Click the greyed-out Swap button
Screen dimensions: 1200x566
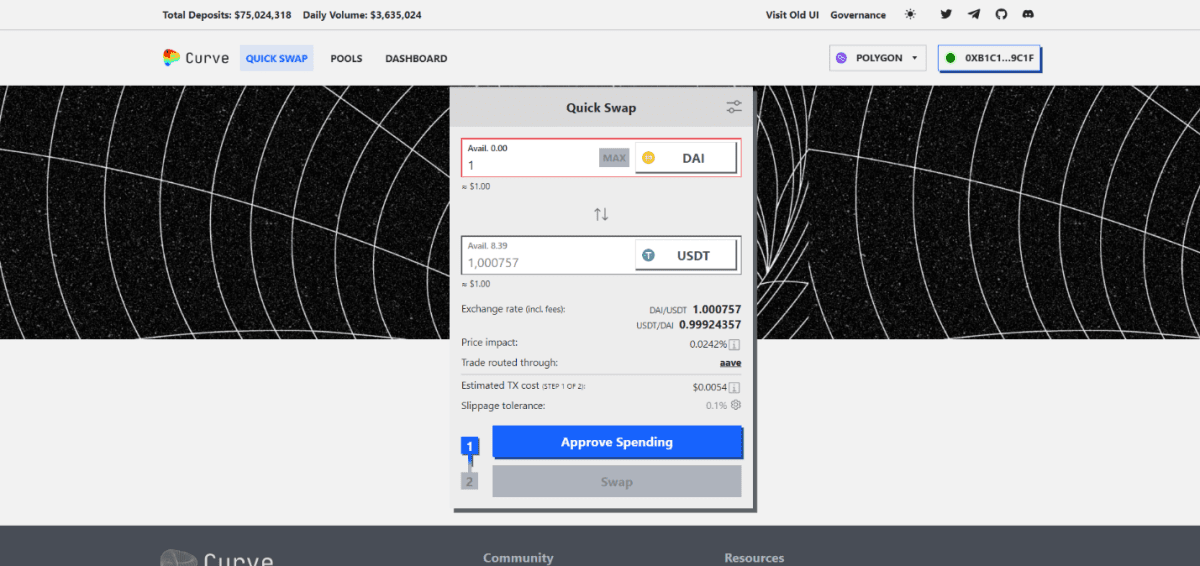point(617,482)
